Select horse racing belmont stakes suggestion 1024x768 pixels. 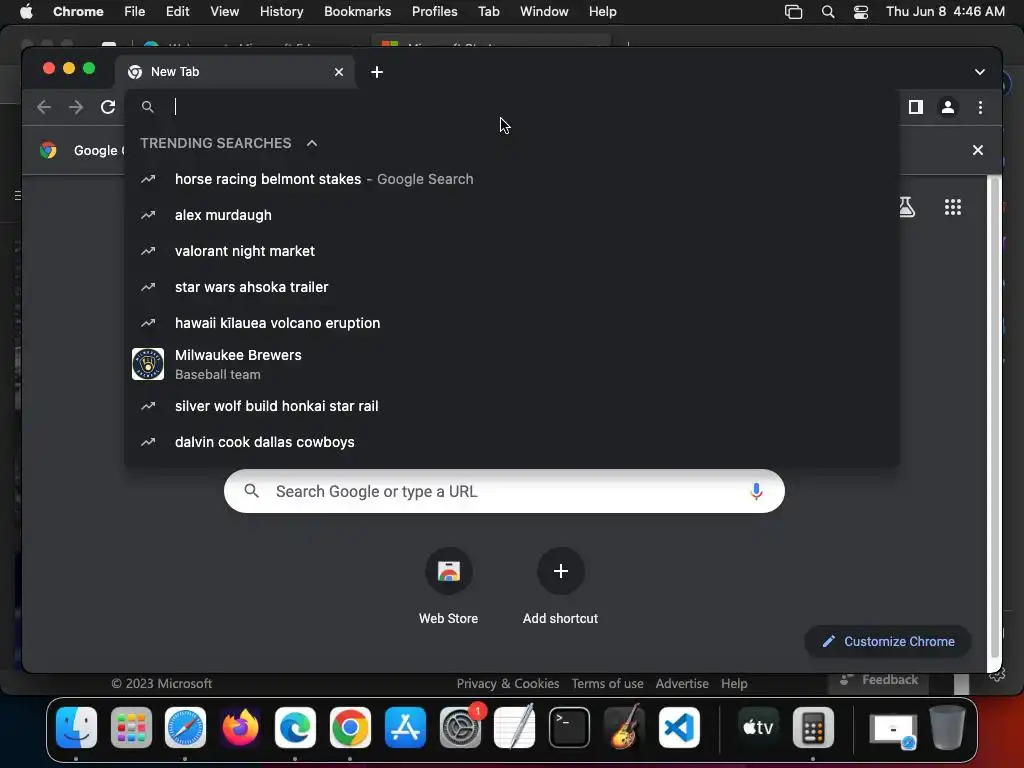point(512,179)
